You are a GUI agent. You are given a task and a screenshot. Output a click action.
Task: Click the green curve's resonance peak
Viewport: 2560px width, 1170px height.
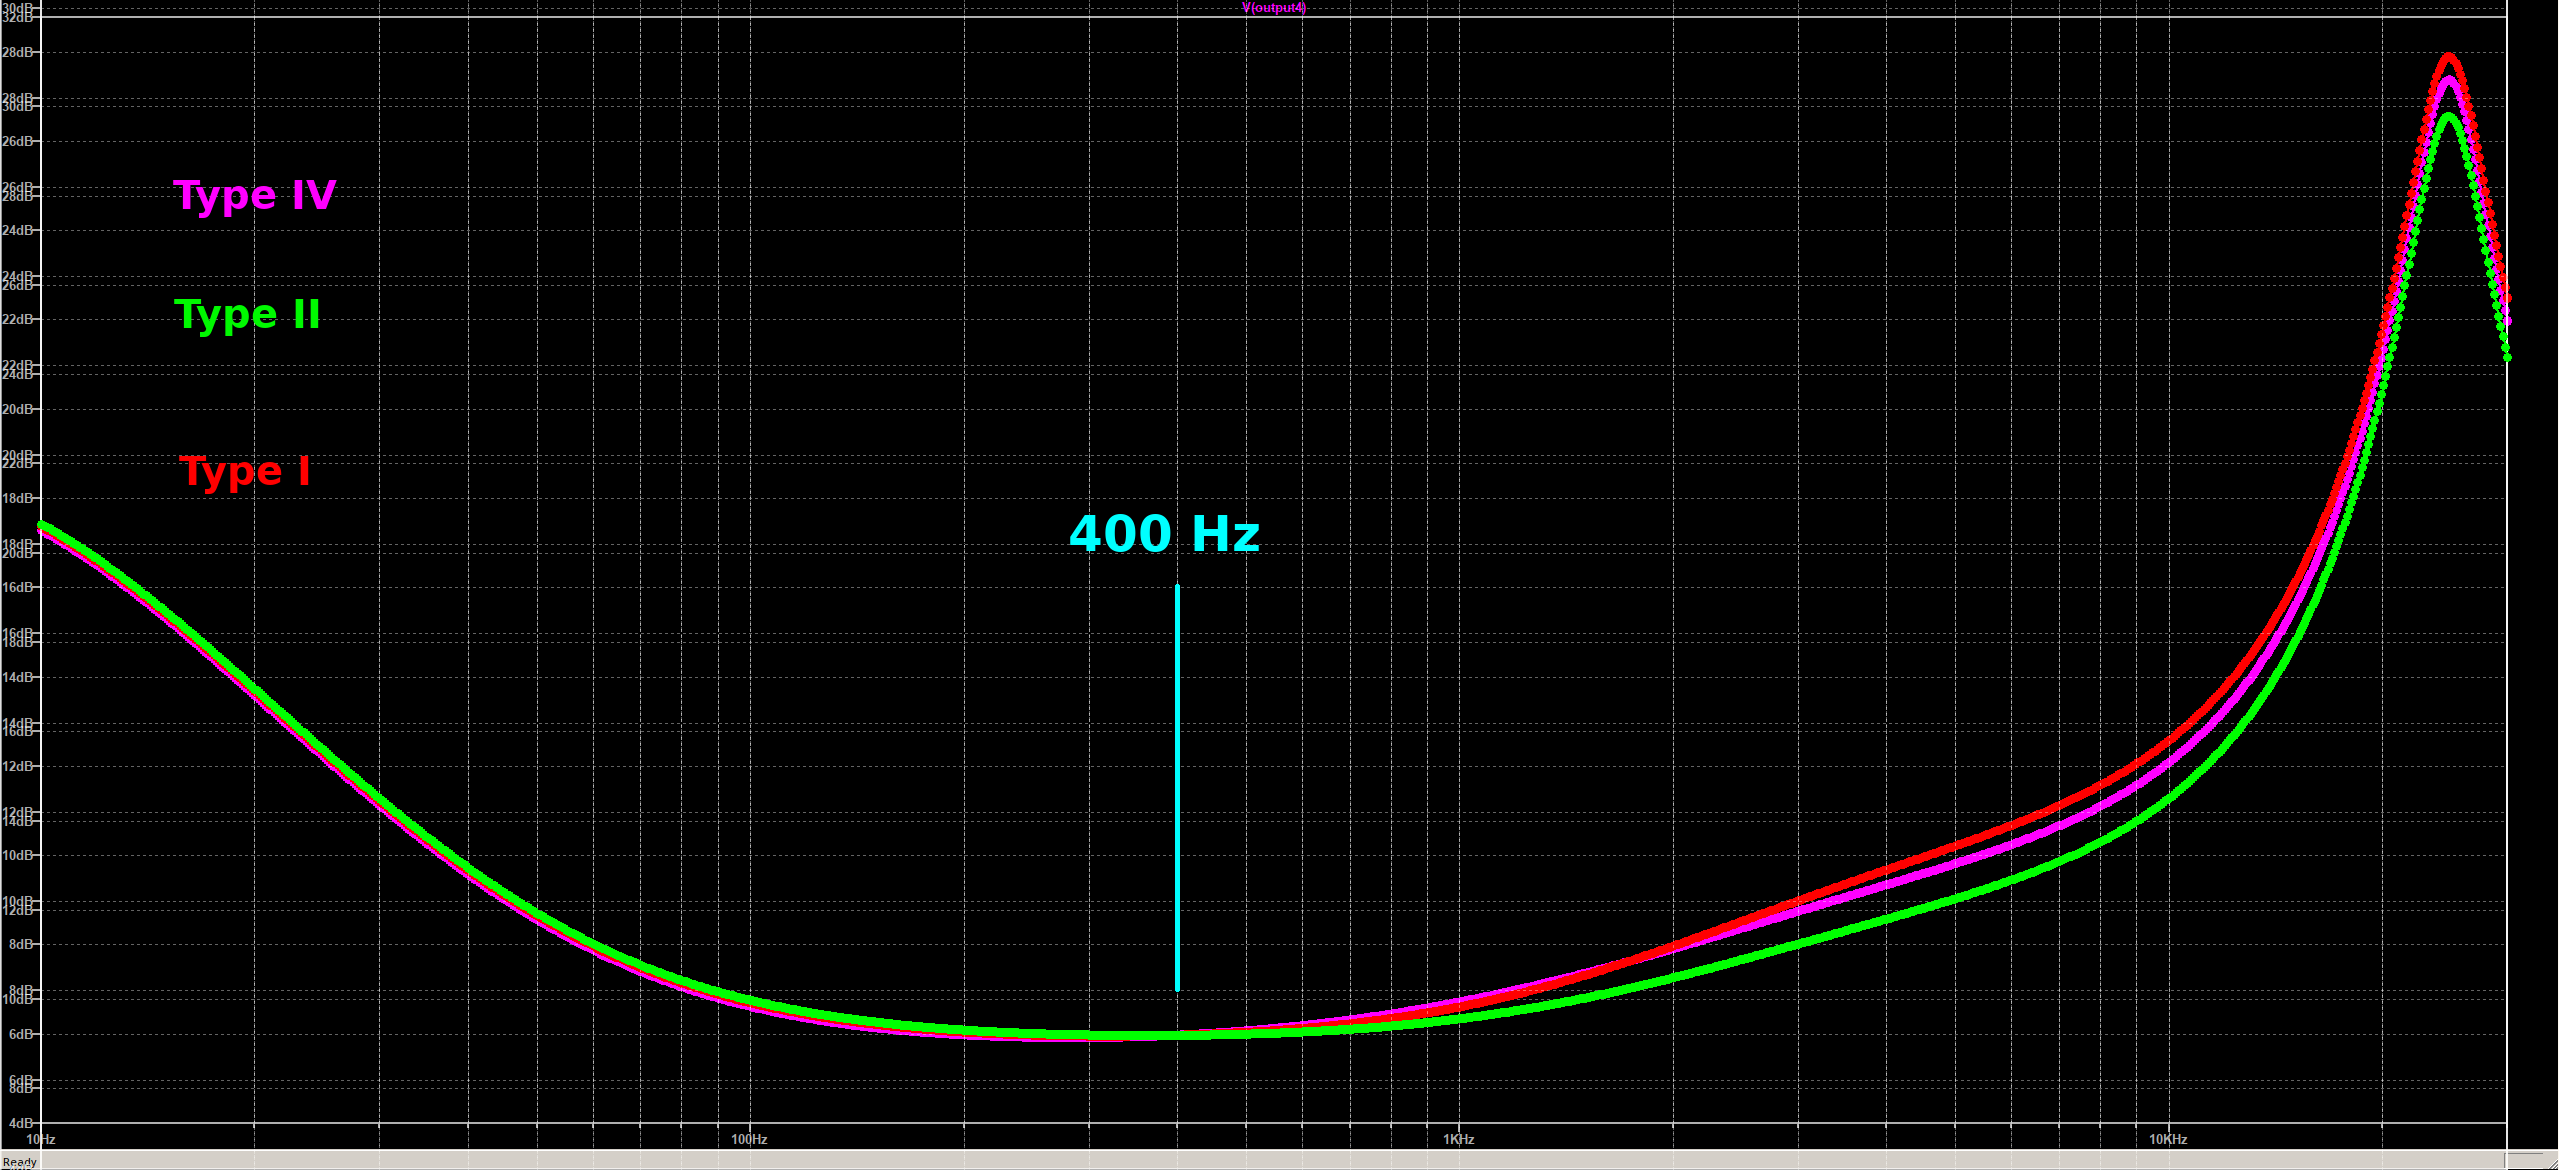point(2448,118)
